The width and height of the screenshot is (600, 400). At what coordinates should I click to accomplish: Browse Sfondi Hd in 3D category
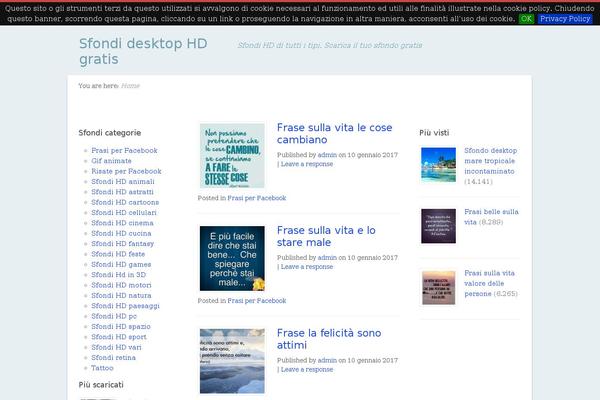click(x=119, y=274)
